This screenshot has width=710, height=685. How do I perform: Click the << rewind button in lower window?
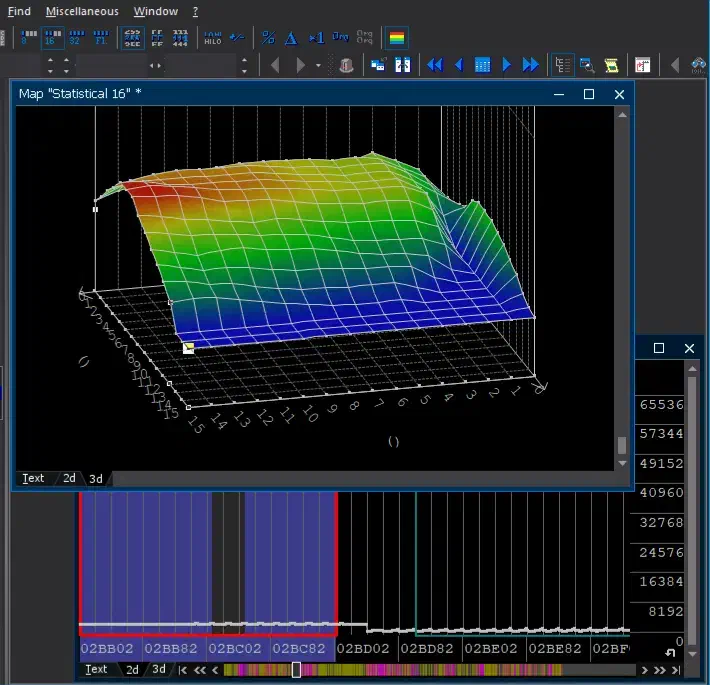click(x=200, y=670)
